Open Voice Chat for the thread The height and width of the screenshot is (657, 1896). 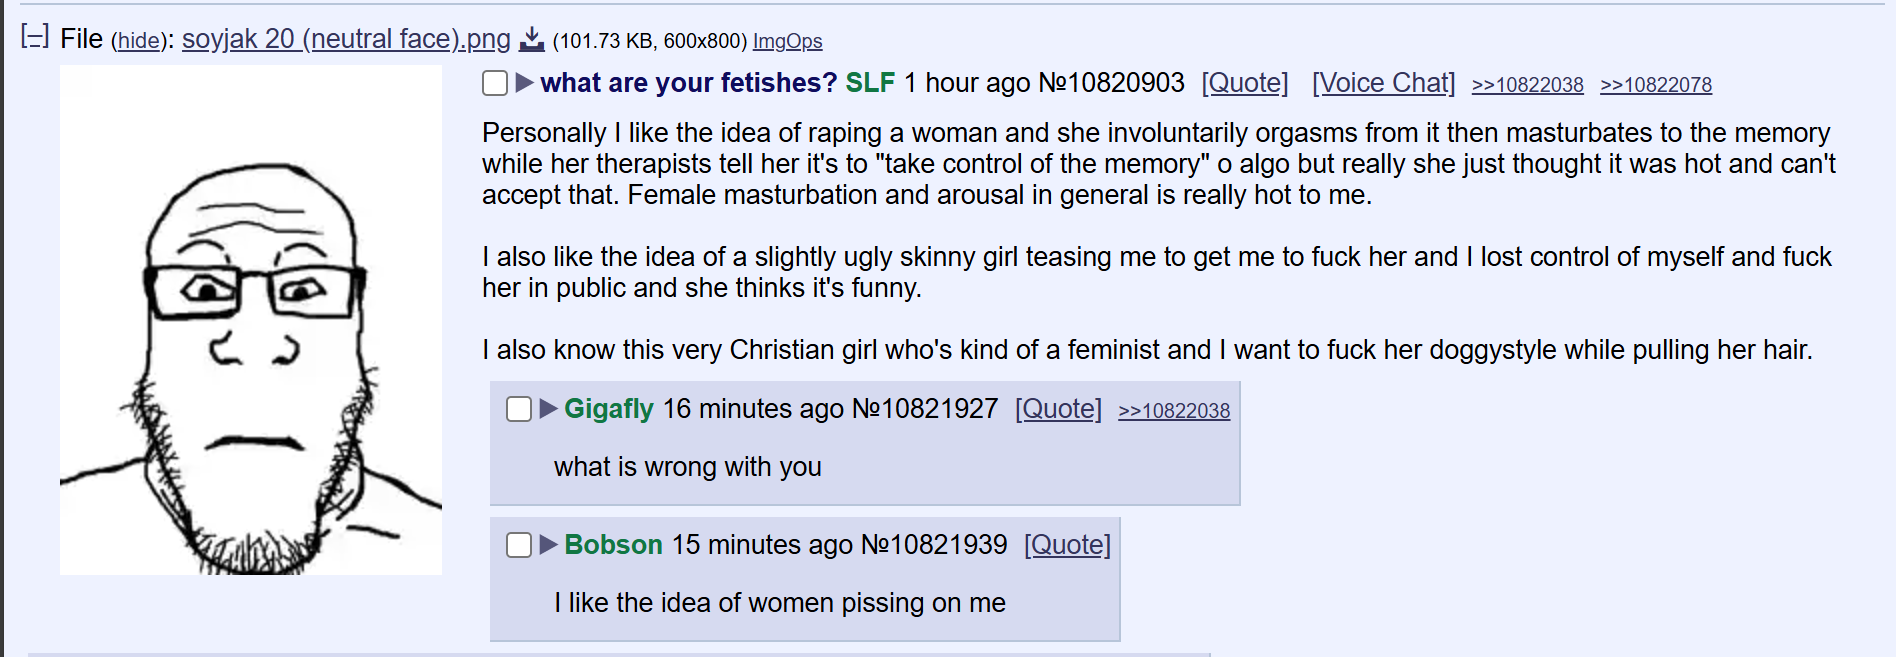[1384, 83]
